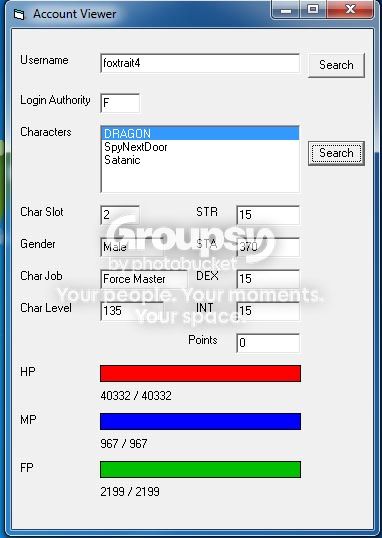Viewport: 382px width, 538px height.
Task: Click the blue MP progress bar
Action: pos(200,421)
